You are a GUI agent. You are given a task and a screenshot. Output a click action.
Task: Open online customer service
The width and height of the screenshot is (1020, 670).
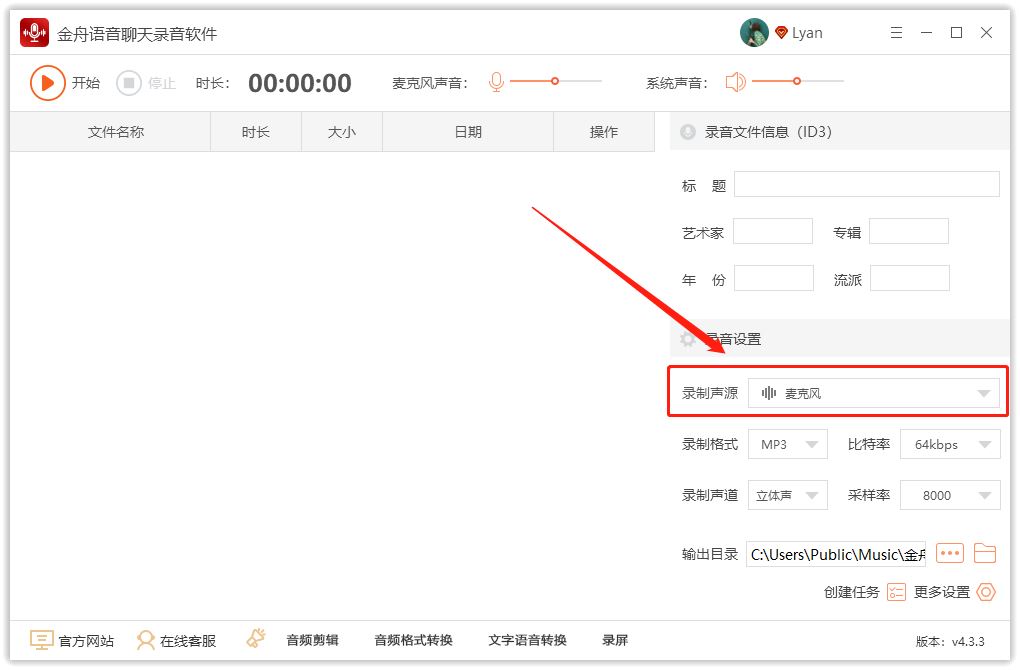coord(176,640)
